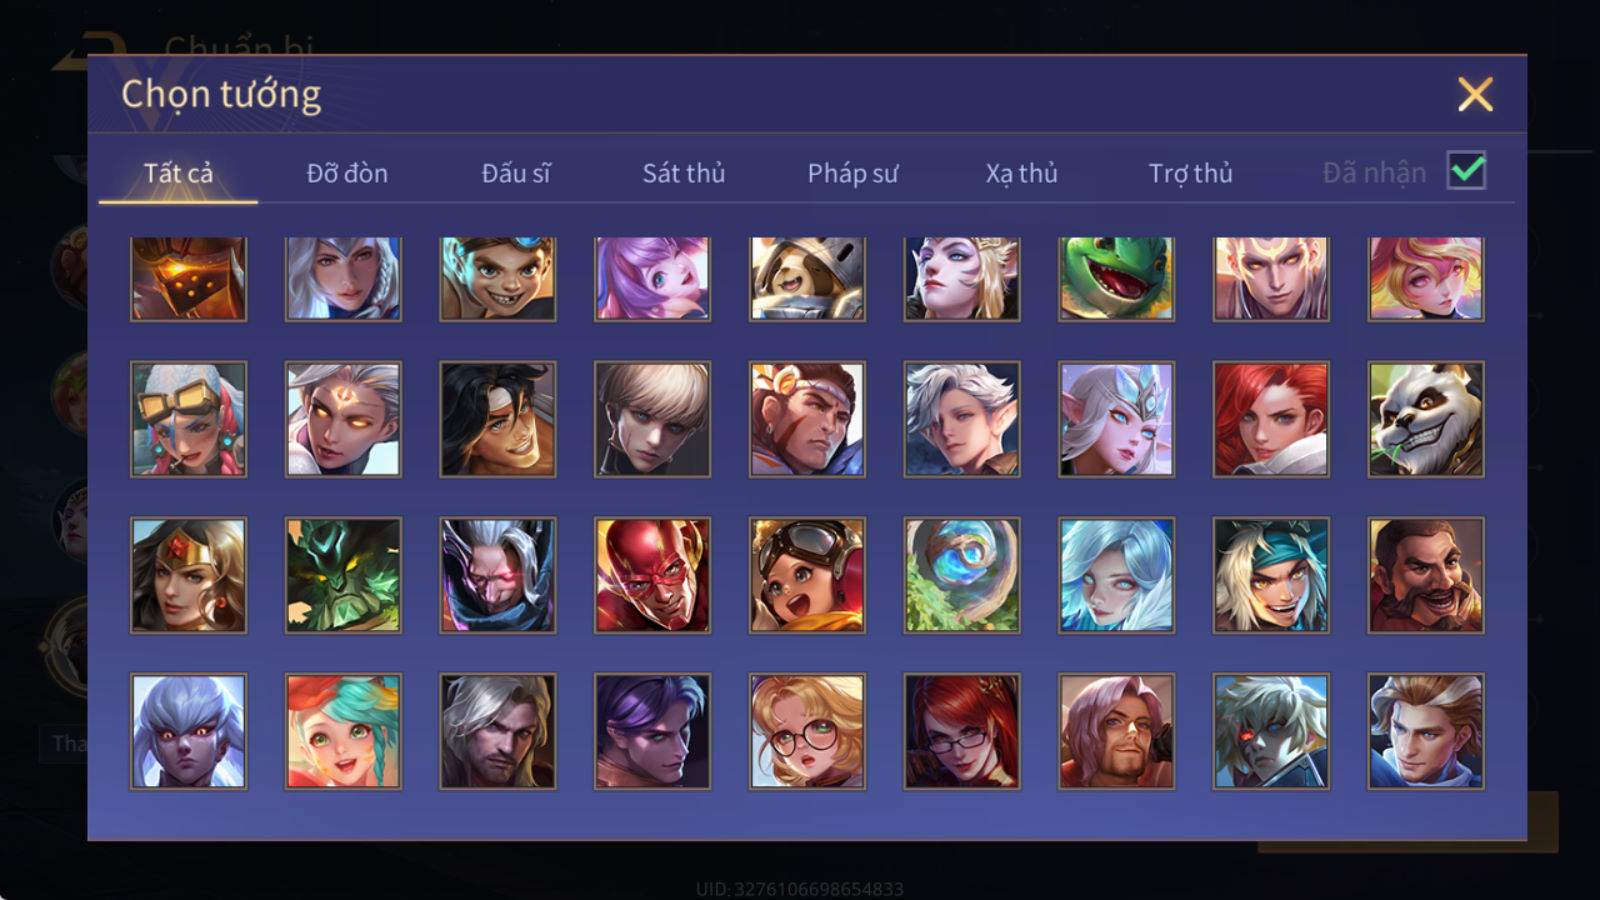
Task: Open the Sát thủ tab
Action: [x=683, y=173]
